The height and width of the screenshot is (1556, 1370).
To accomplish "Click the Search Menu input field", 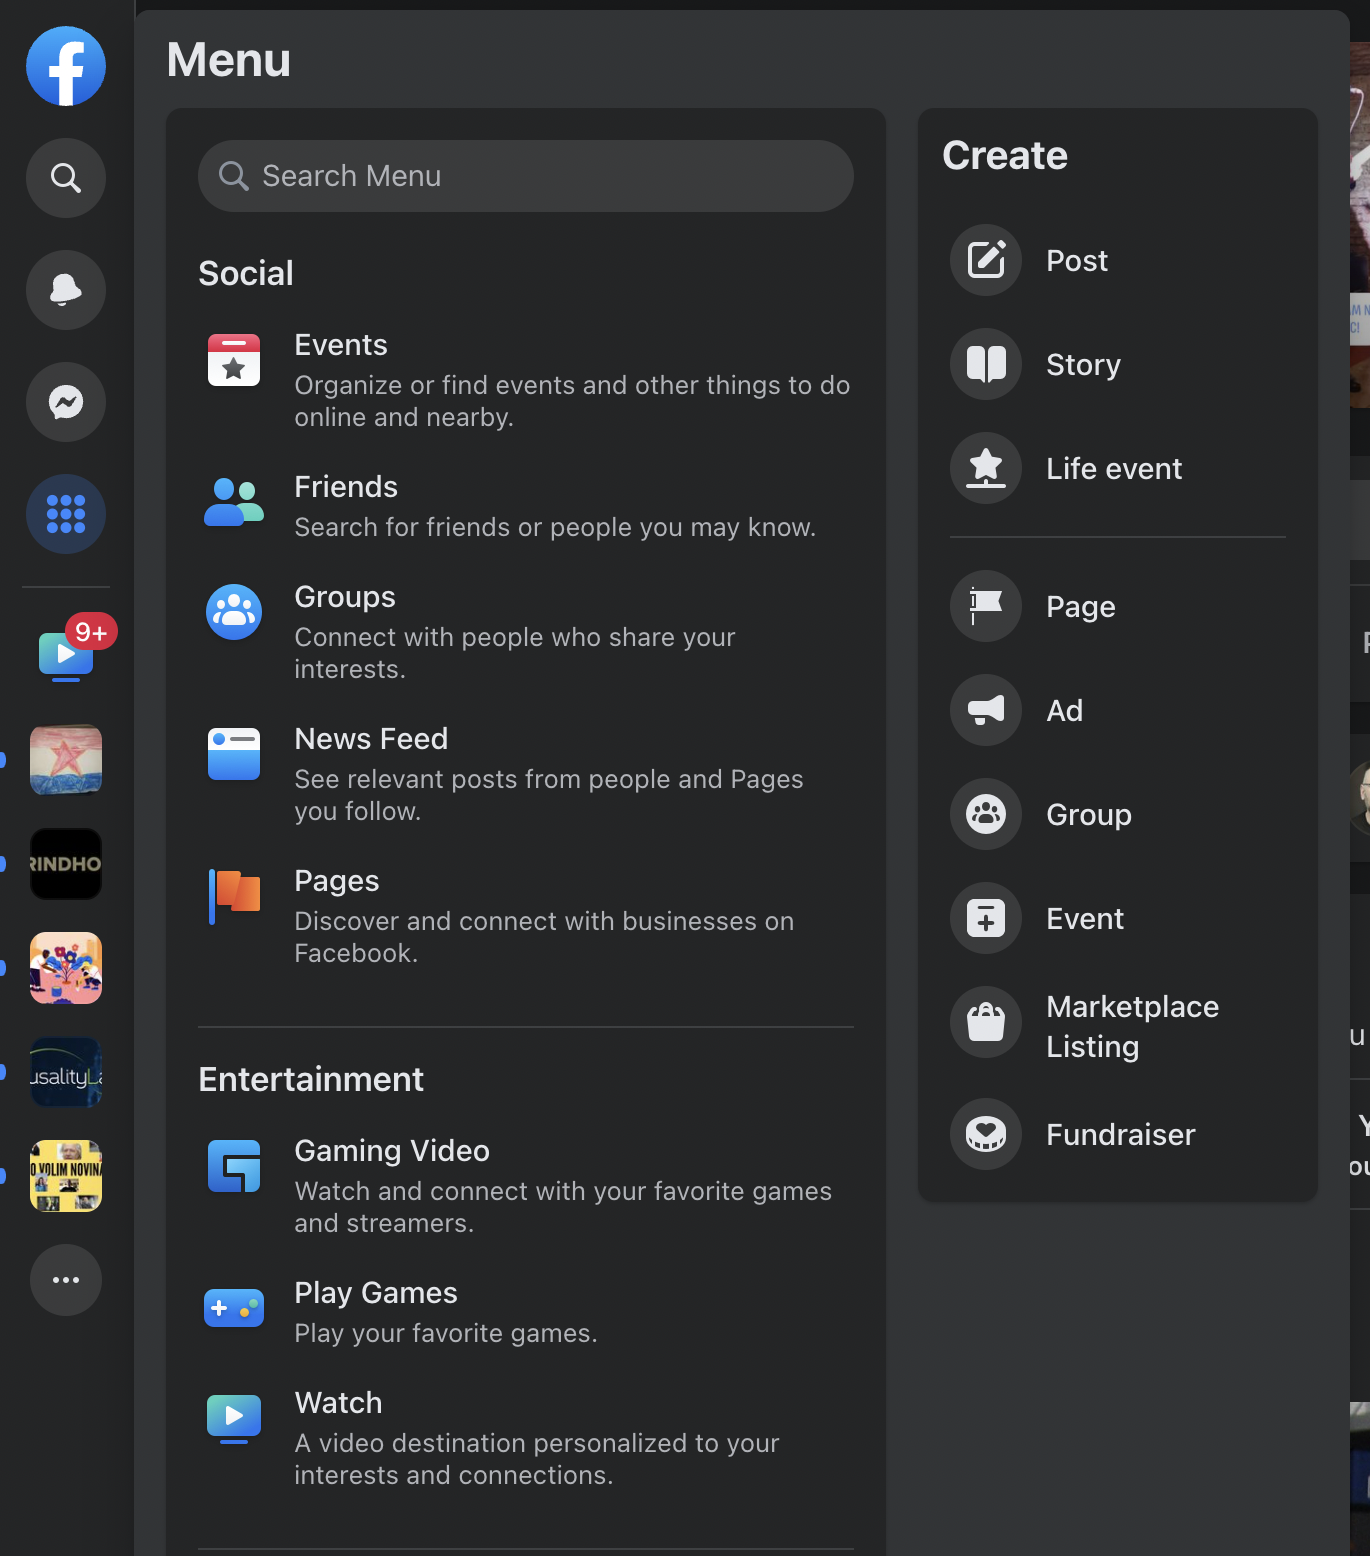I will coord(526,176).
